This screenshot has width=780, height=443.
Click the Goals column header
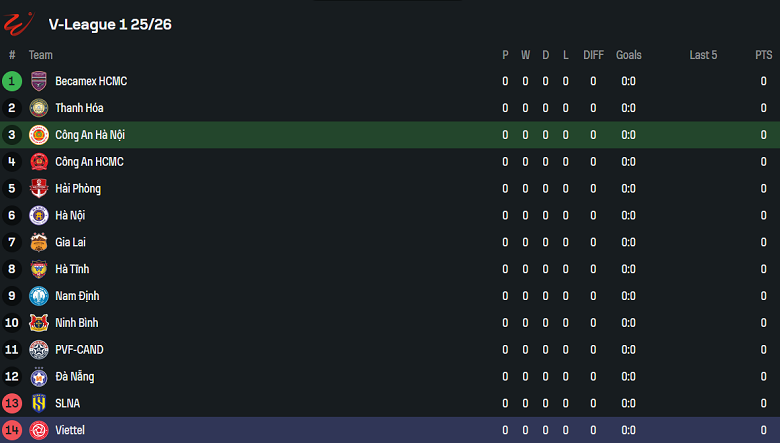[x=628, y=55]
